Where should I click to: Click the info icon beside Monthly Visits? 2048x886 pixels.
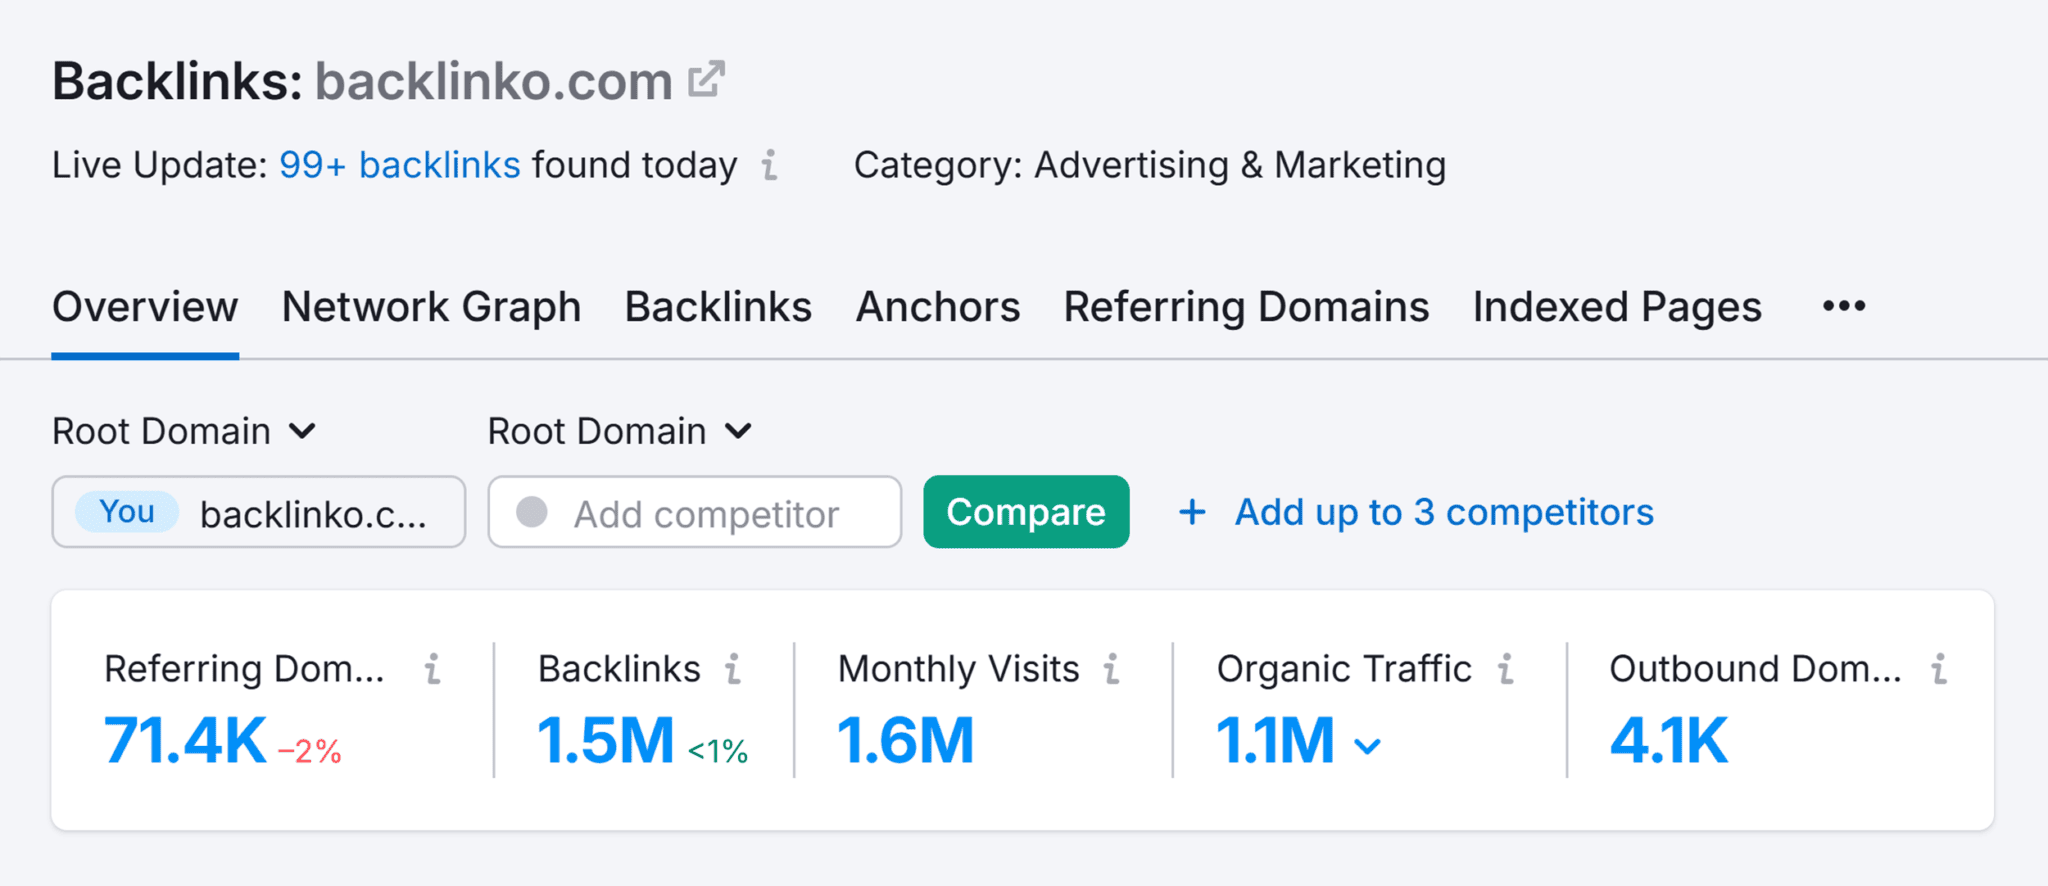click(1110, 670)
